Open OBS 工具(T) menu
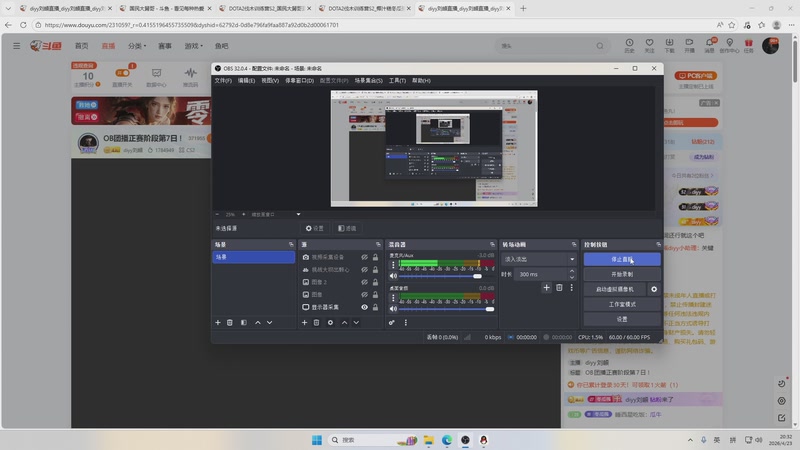800x450 pixels. (397, 81)
